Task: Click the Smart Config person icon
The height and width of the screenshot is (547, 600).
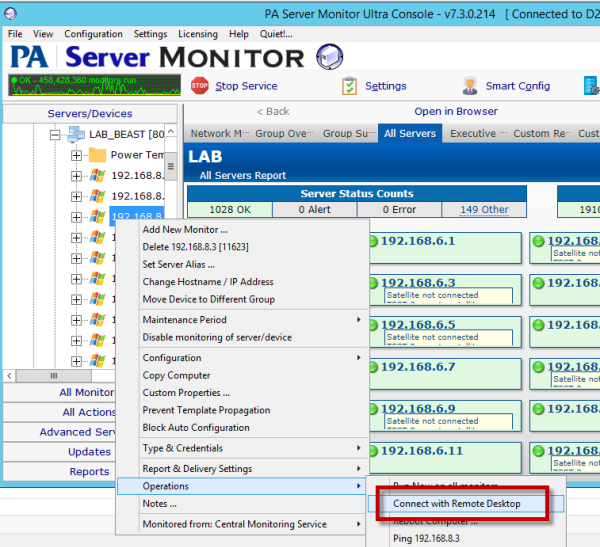Action: [x=470, y=86]
